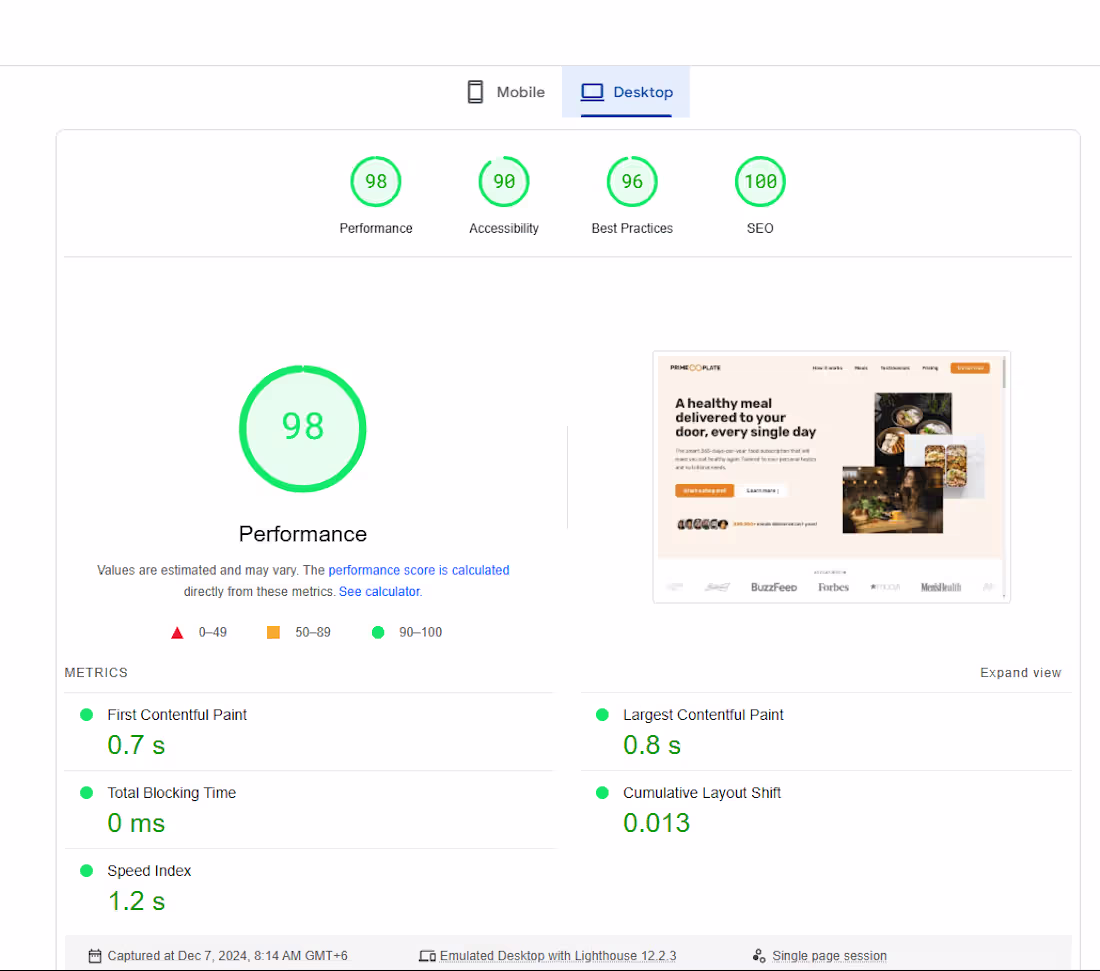Click the Accessibility label under gauge

click(x=504, y=229)
